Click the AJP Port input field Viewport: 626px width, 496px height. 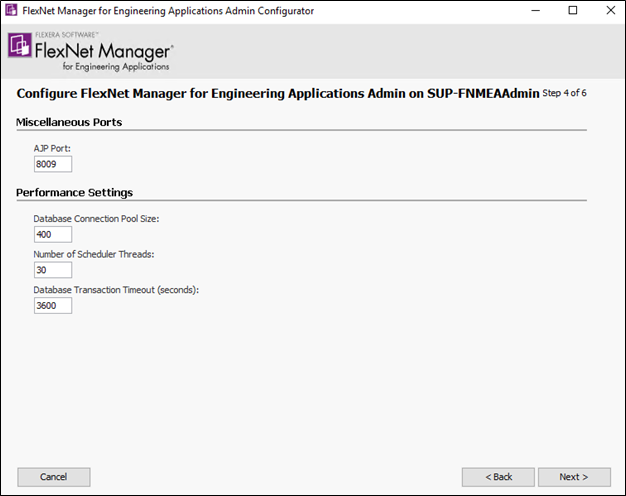pyautogui.click(x=53, y=164)
